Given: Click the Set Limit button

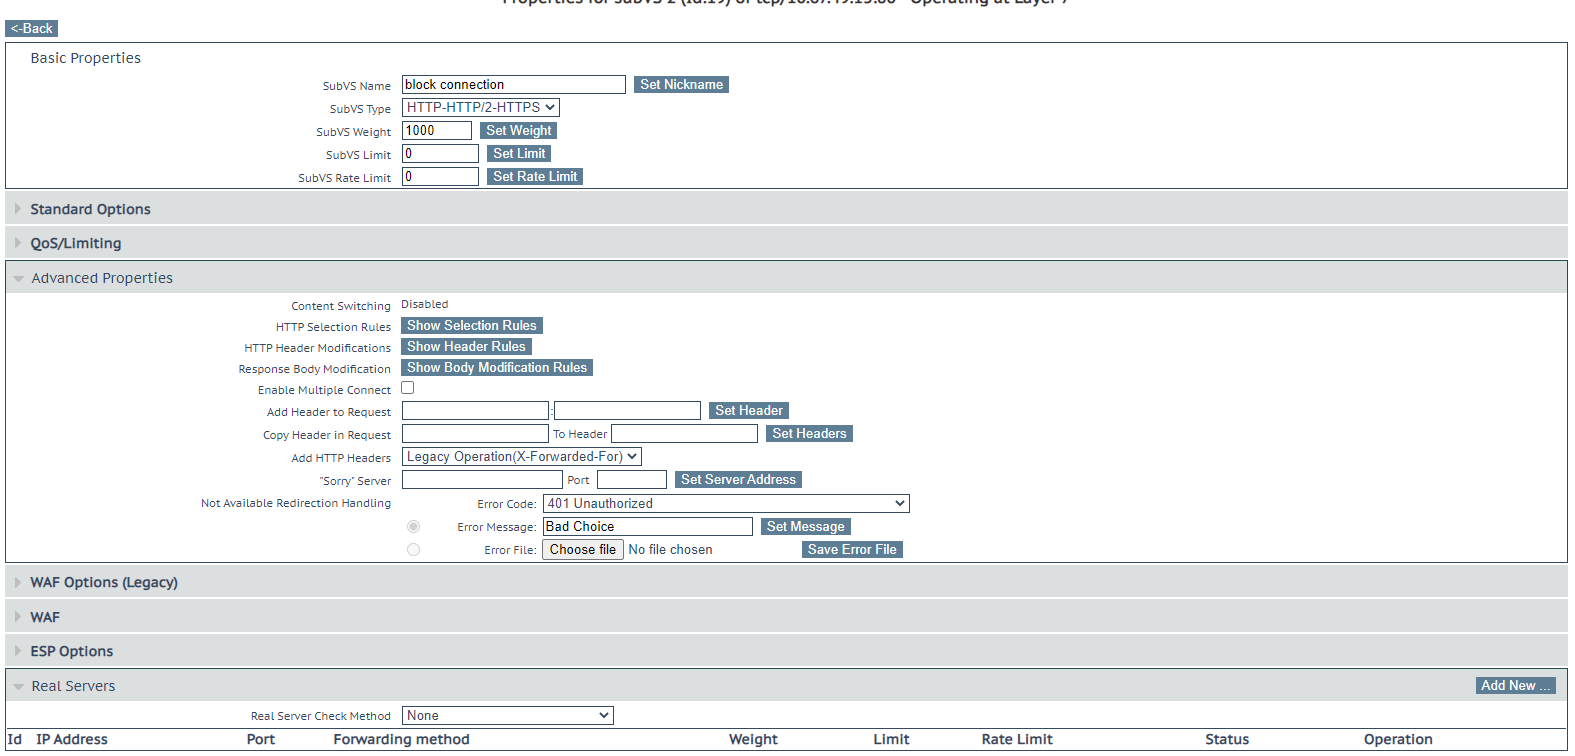Looking at the screenshot, I should point(519,154).
